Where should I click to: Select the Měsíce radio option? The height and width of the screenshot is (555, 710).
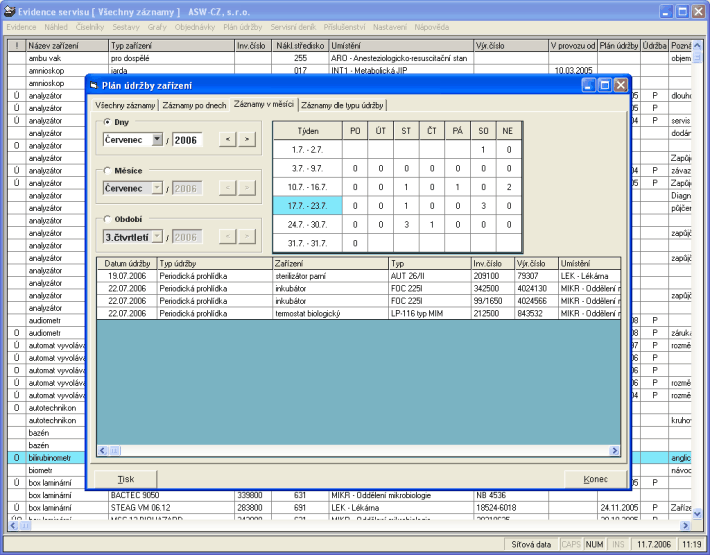tap(108, 171)
